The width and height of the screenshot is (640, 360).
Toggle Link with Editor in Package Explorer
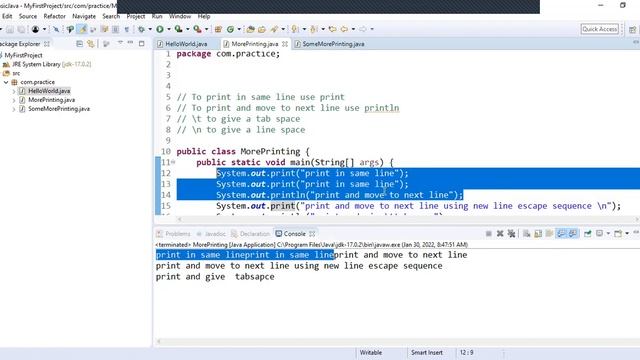(x=91, y=44)
